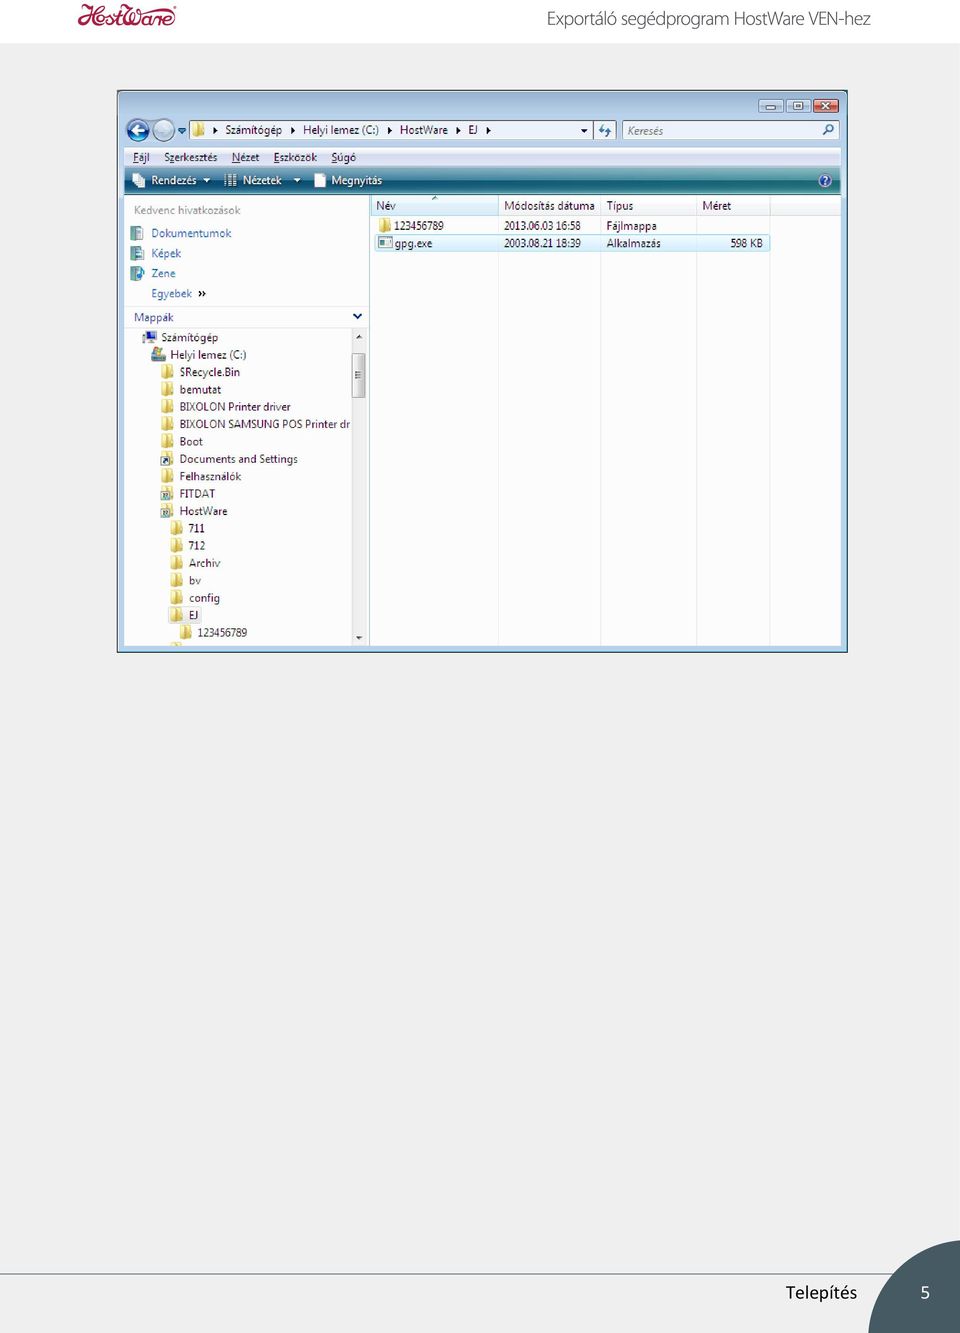The image size is (960, 1333).
Task: Click the Refresh button next to address bar
Action: coord(605,130)
